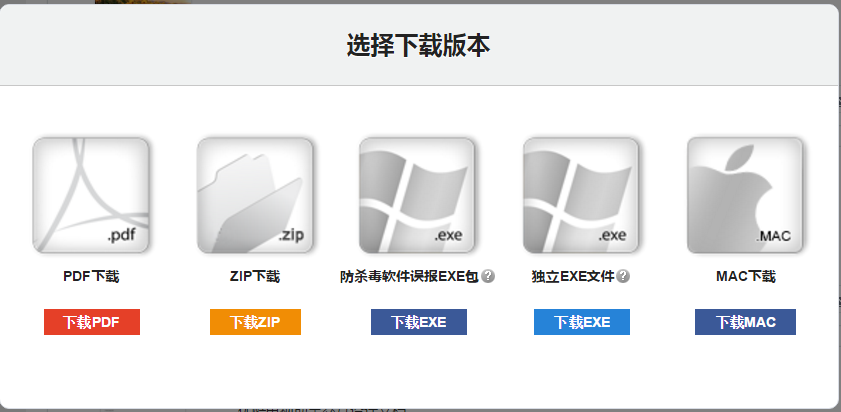Click the PDF下载 label
Image resolution: width=841 pixels, height=412 pixels.
point(91,277)
